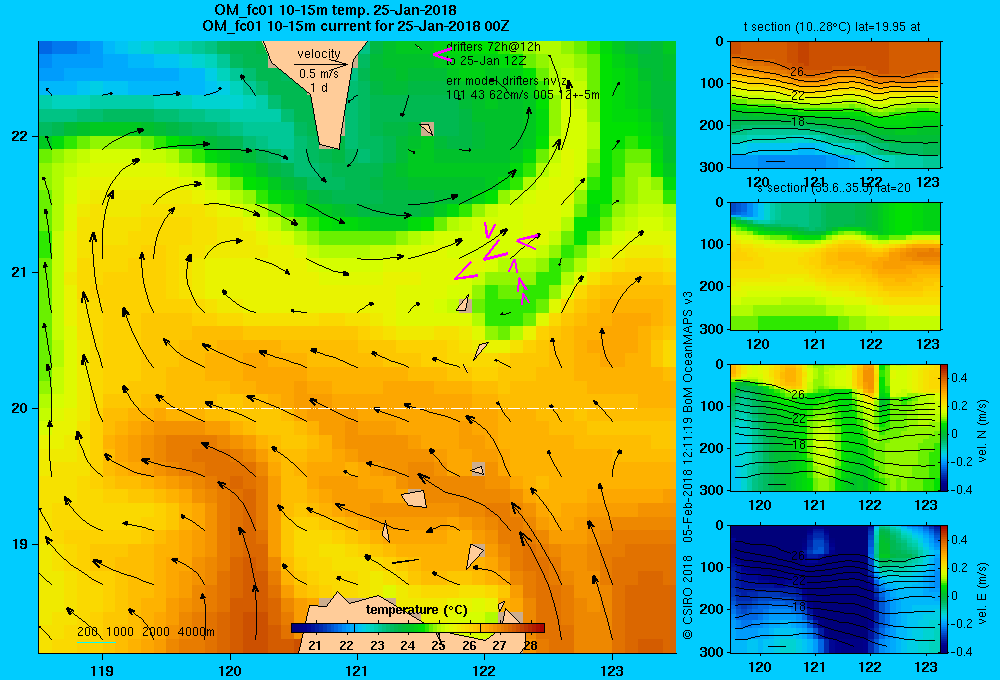The width and height of the screenshot is (1000, 680).
Task: Click longitude label 121 under the main map
Action: pyautogui.click(x=357, y=670)
